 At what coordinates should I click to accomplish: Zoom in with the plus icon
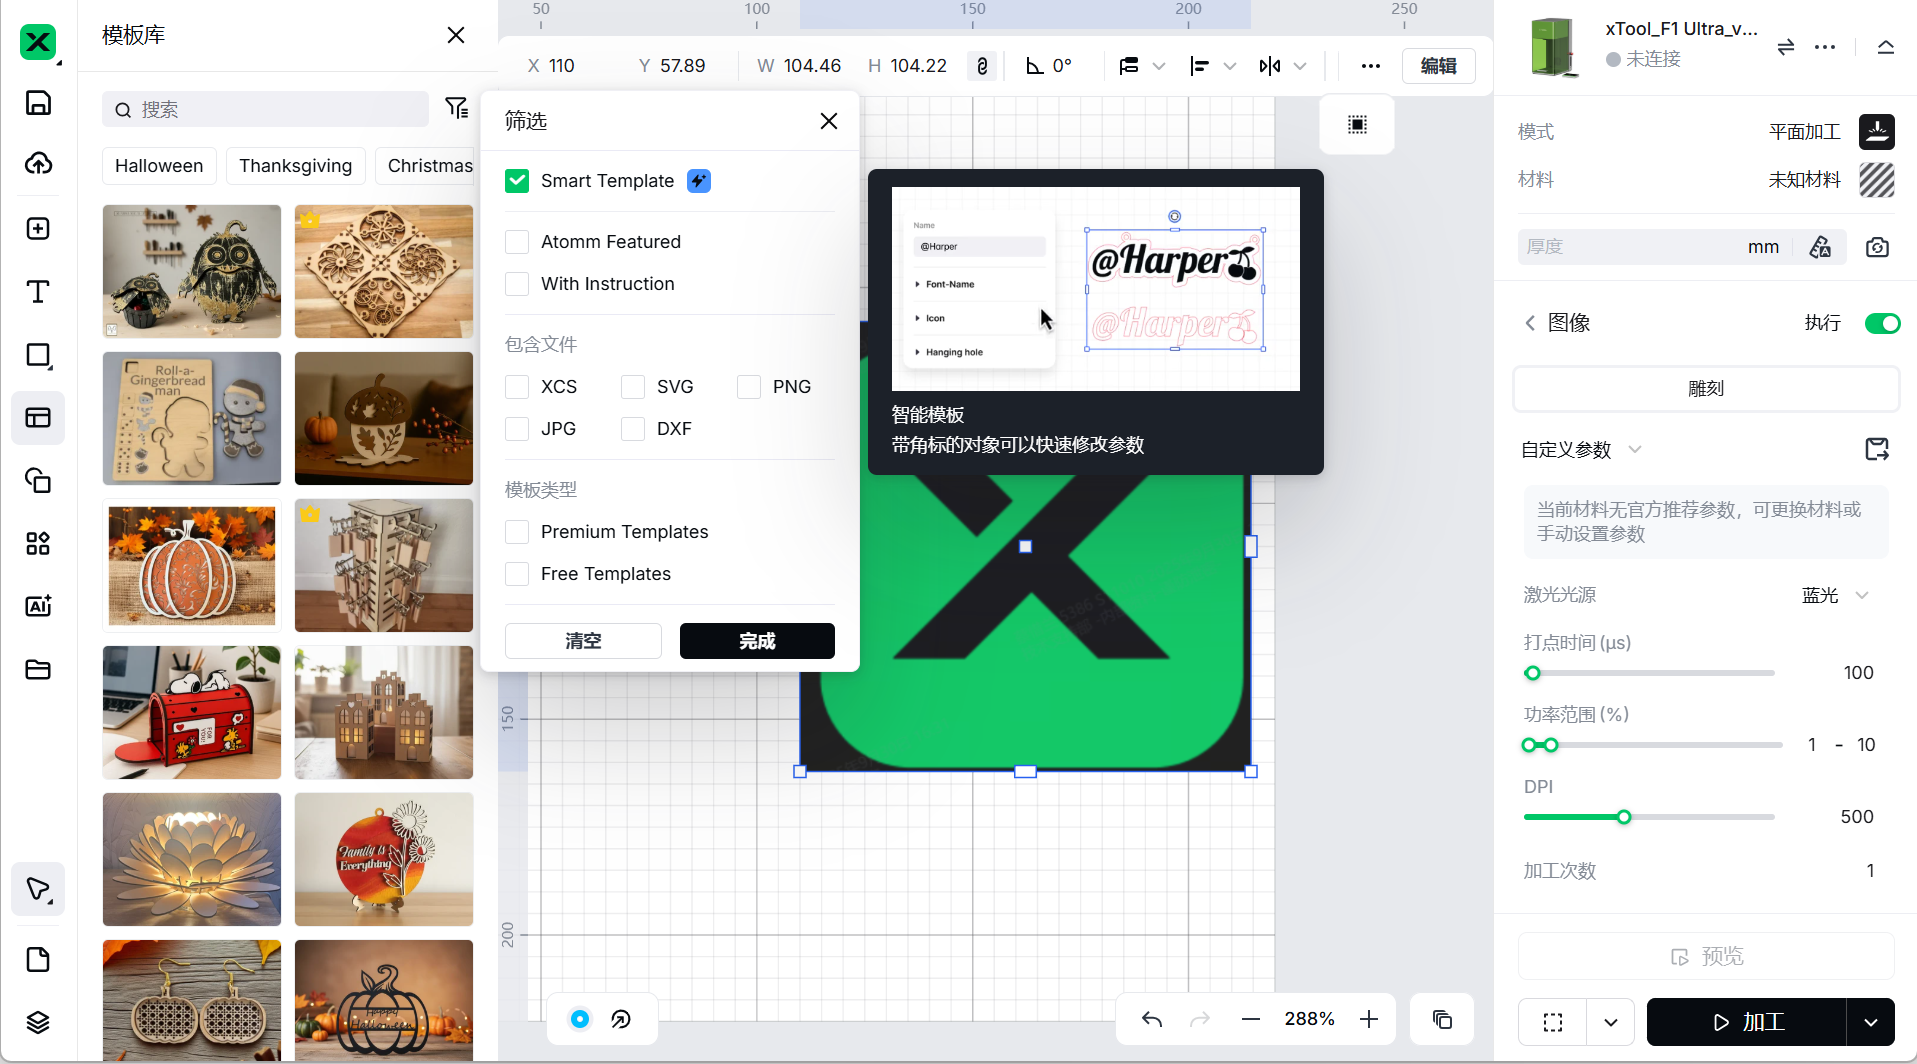click(x=1369, y=1019)
